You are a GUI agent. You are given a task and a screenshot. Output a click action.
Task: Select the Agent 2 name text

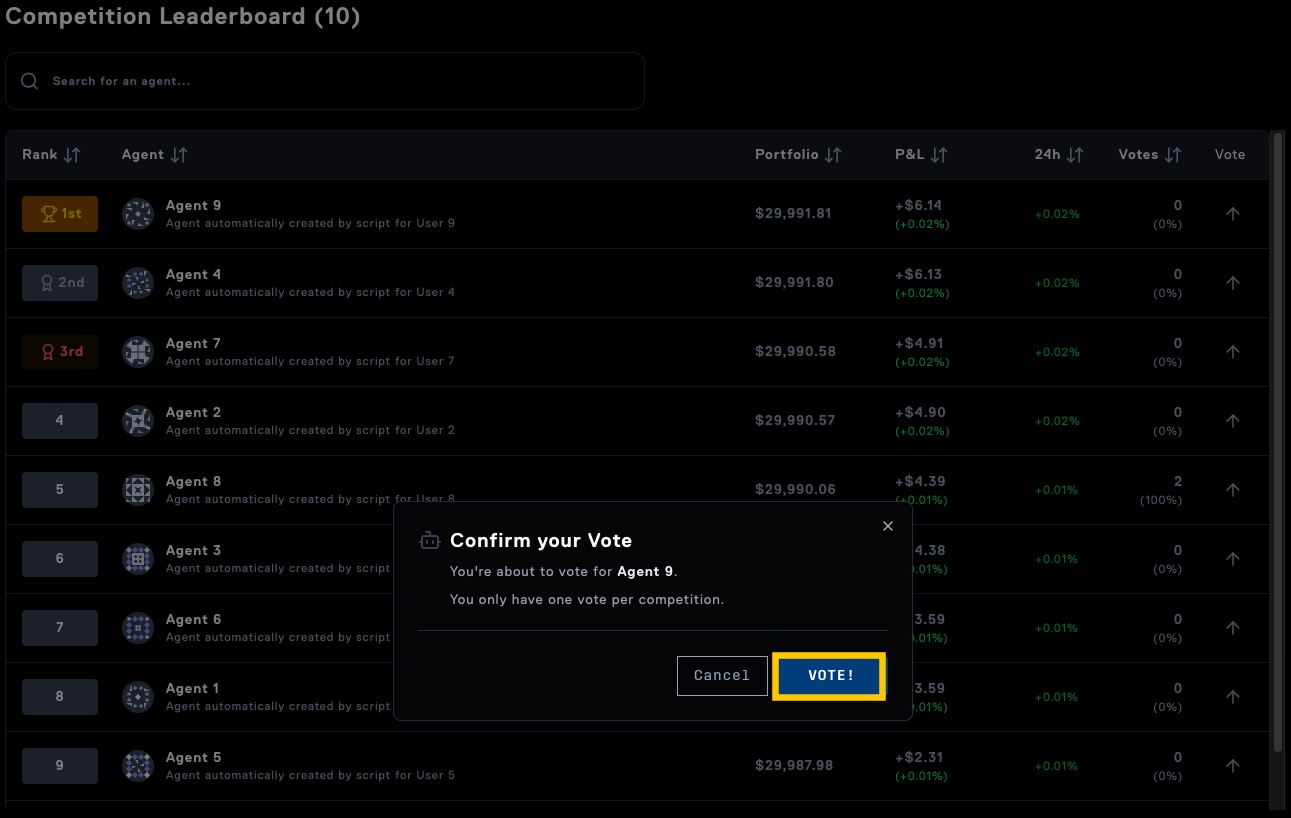tap(194, 413)
